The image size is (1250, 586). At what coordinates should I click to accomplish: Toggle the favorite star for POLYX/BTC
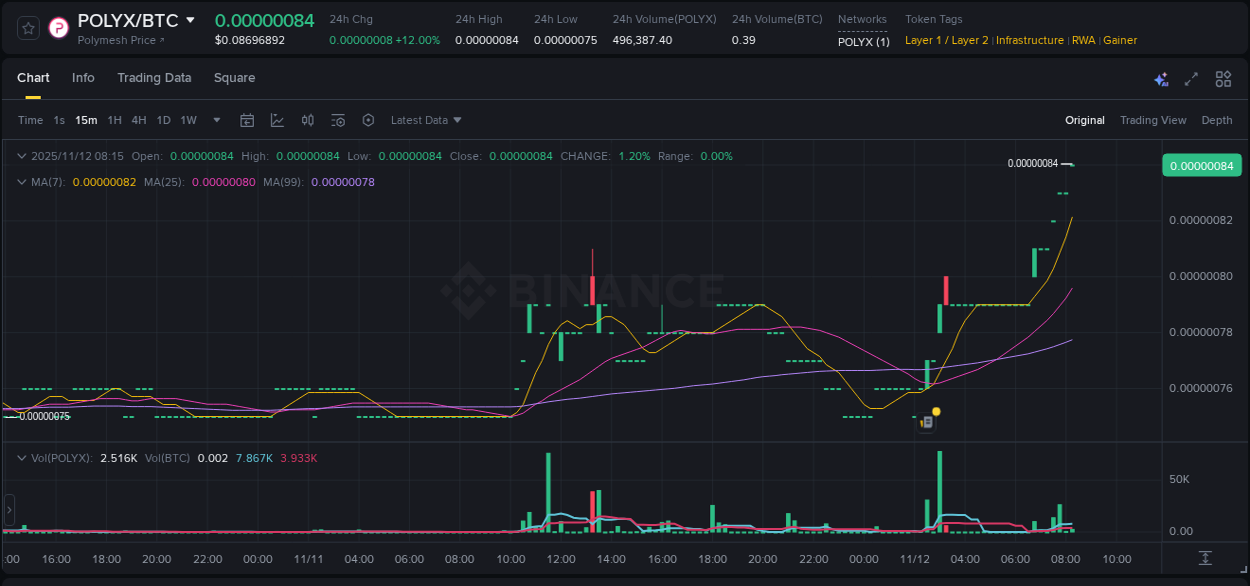click(27, 28)
